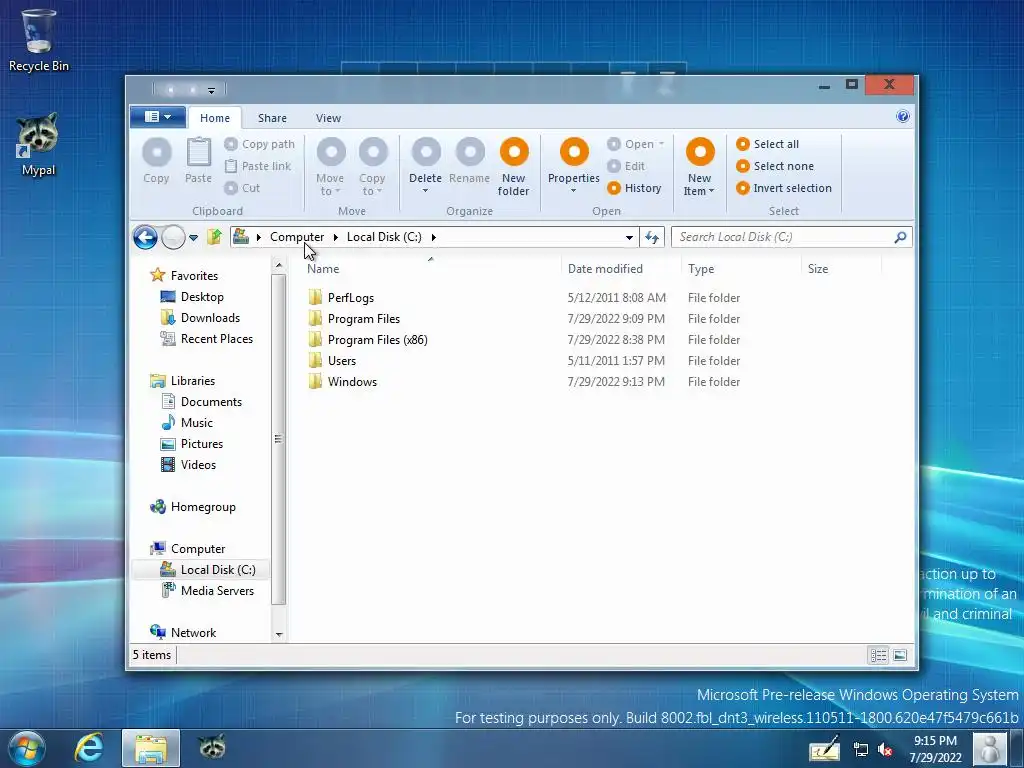Switch to the Share ribbon tab
Viewport: 1024px width, 768px height.
coord(272,118)
